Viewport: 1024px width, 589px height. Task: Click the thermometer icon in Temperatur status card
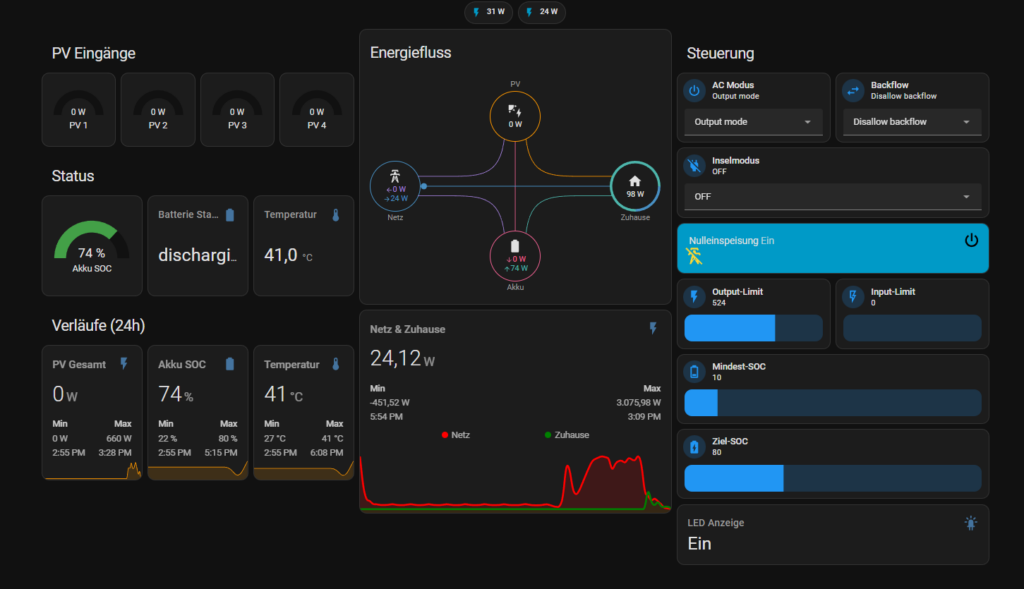coord(336,215)
